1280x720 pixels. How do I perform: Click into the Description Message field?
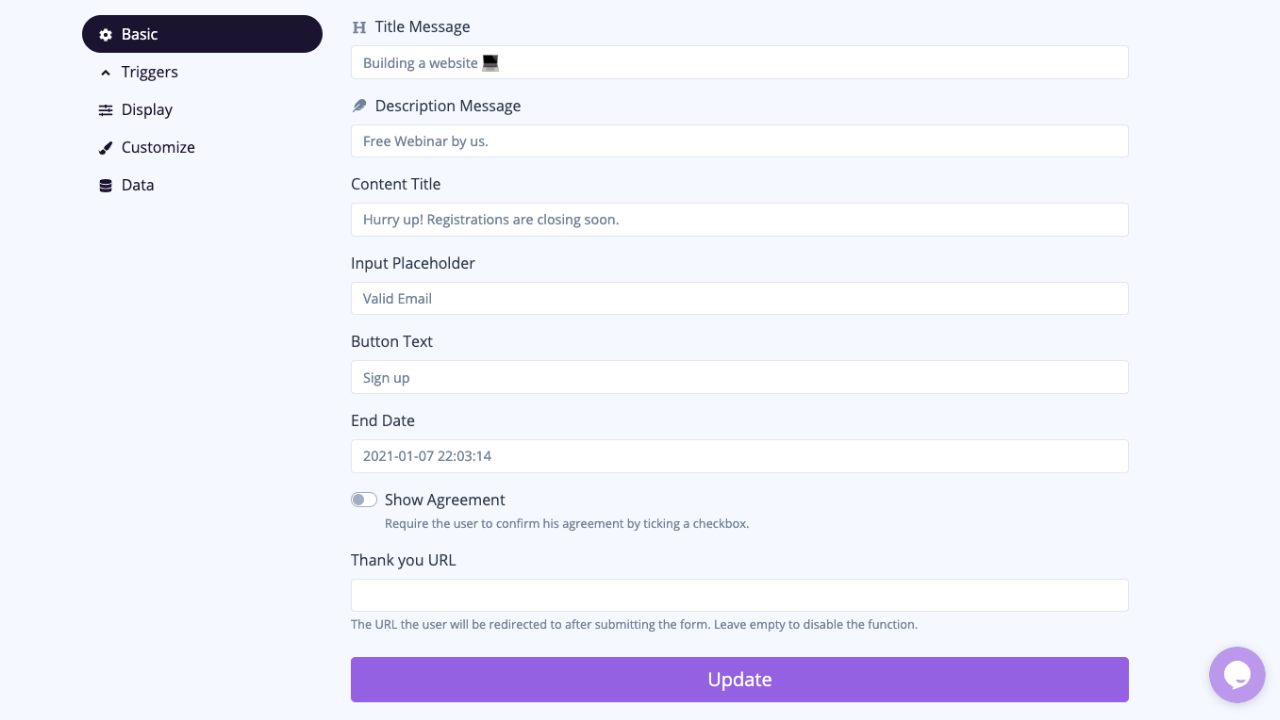739,141
